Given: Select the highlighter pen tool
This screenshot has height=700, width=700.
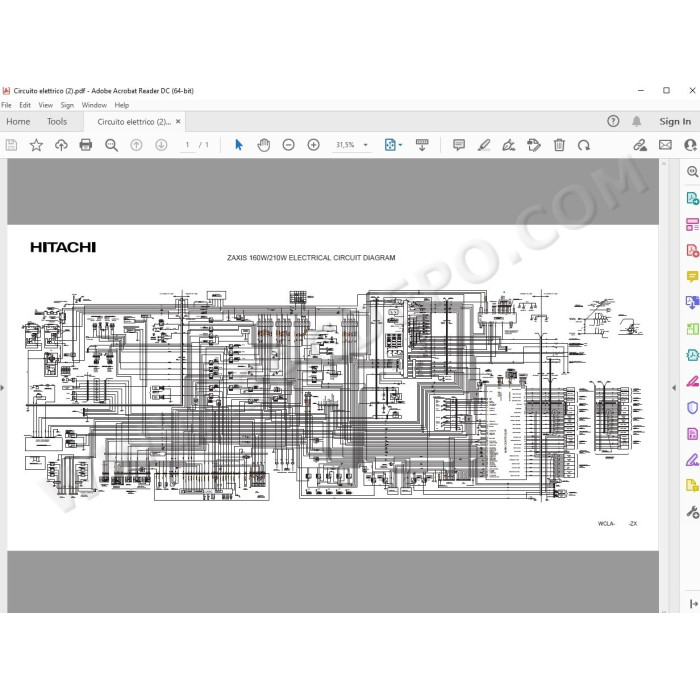Looking at the screenshot, I should click(x=484, y=145).
